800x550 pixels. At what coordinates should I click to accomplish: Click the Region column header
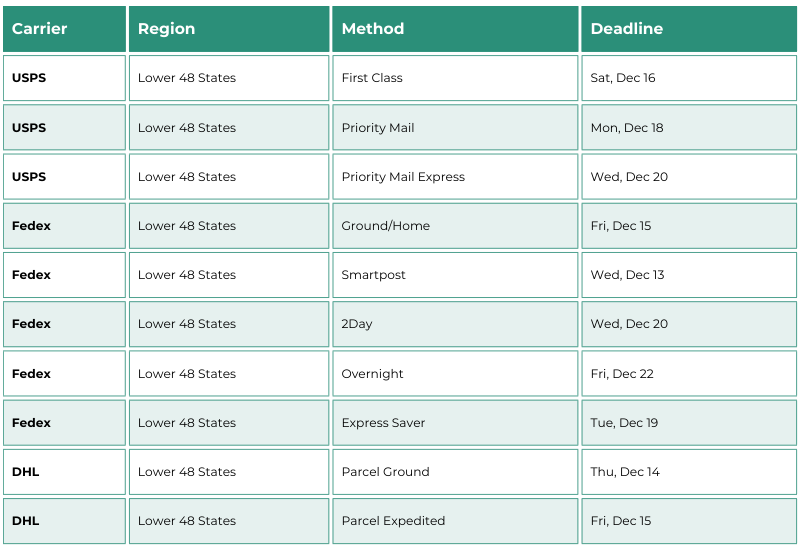(x=229, y=29)
